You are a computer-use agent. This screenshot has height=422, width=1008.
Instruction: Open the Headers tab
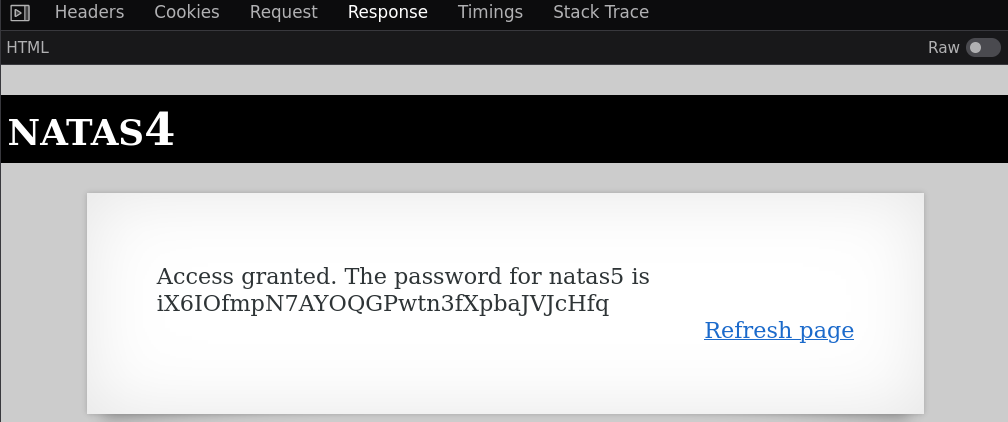tap(89, 12)
